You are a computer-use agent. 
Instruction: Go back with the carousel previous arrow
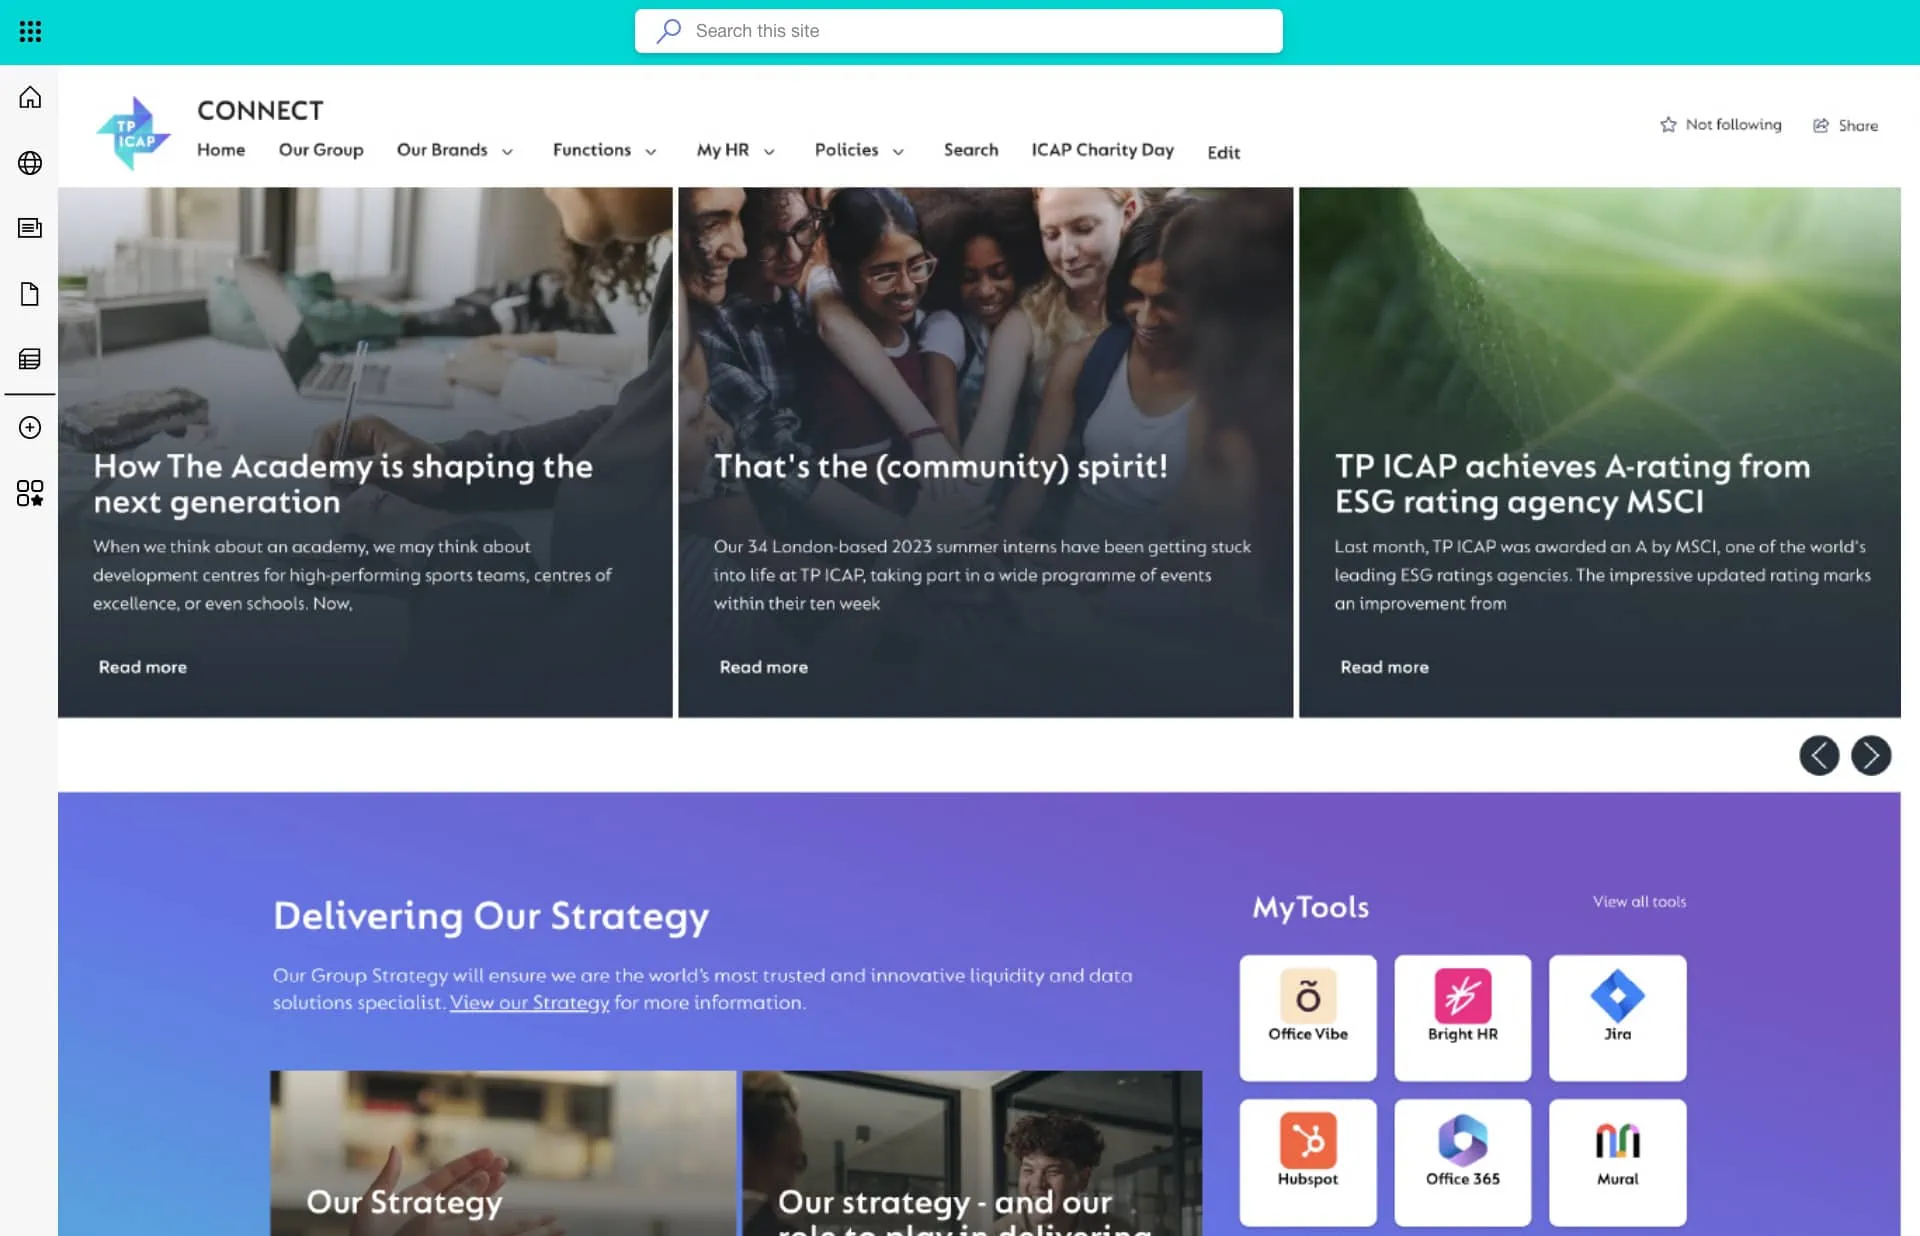(1818, 755)
